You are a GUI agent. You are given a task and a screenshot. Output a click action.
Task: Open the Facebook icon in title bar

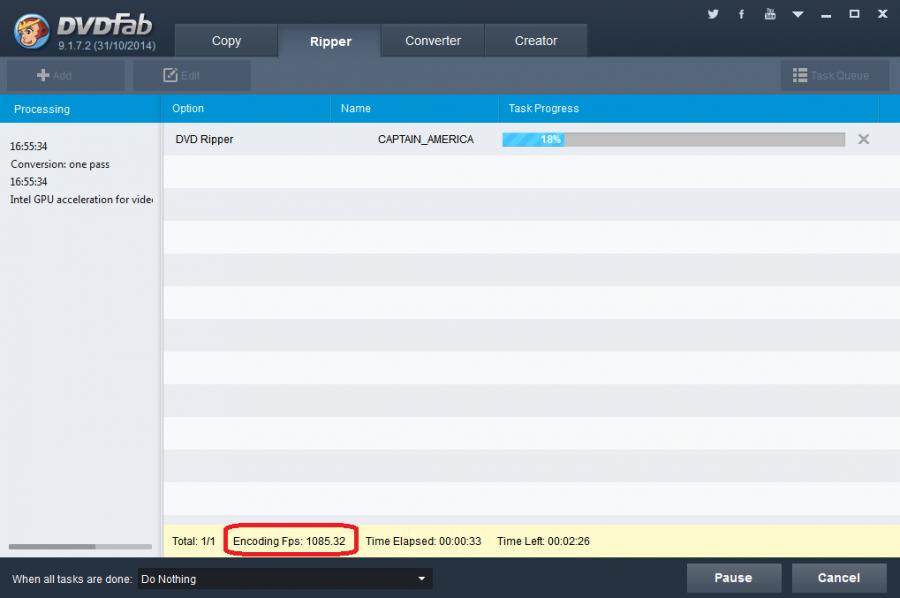pyautogui.click(x=741, y=14)
